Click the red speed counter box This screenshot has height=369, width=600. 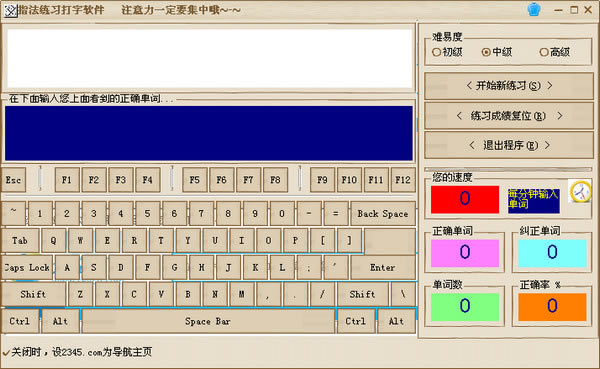pos(465,199)
